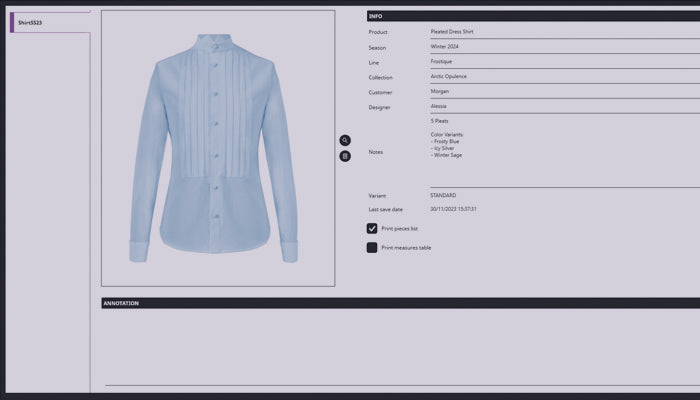Click the ANNOTATION section header
Viewport: 700px width, 400px height.
400,303
